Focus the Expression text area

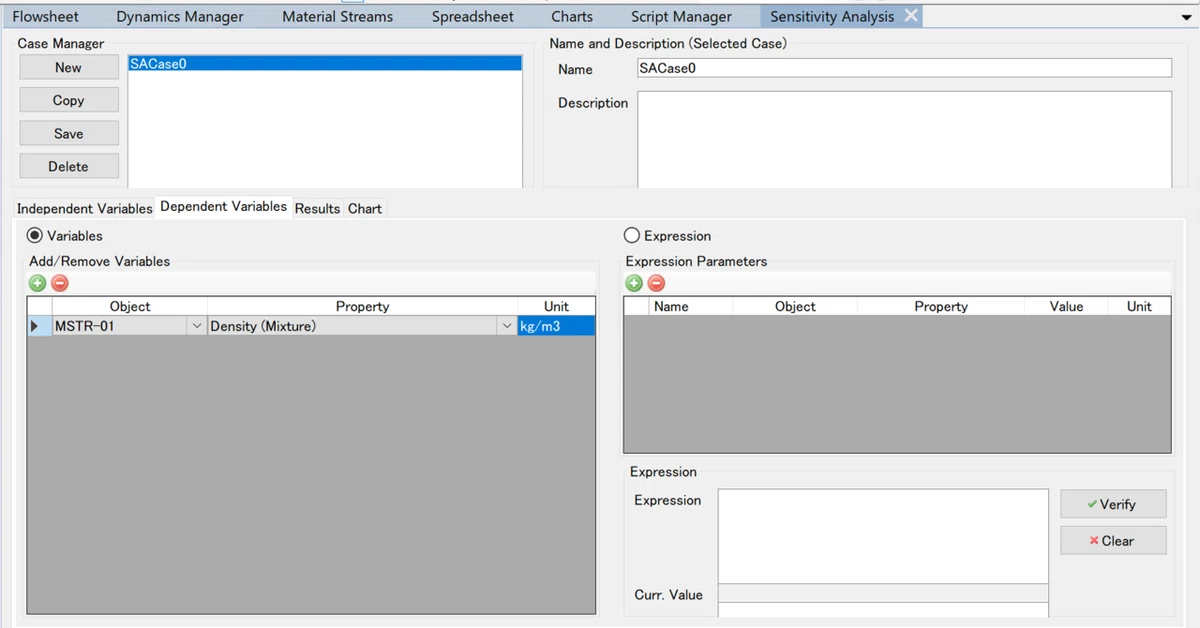click(x=883, y=536)
